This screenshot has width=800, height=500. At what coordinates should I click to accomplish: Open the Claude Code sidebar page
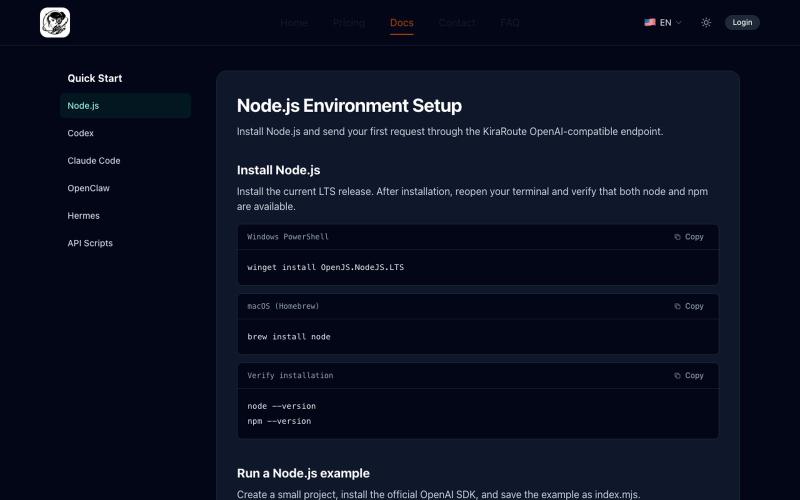coord(126,161)
